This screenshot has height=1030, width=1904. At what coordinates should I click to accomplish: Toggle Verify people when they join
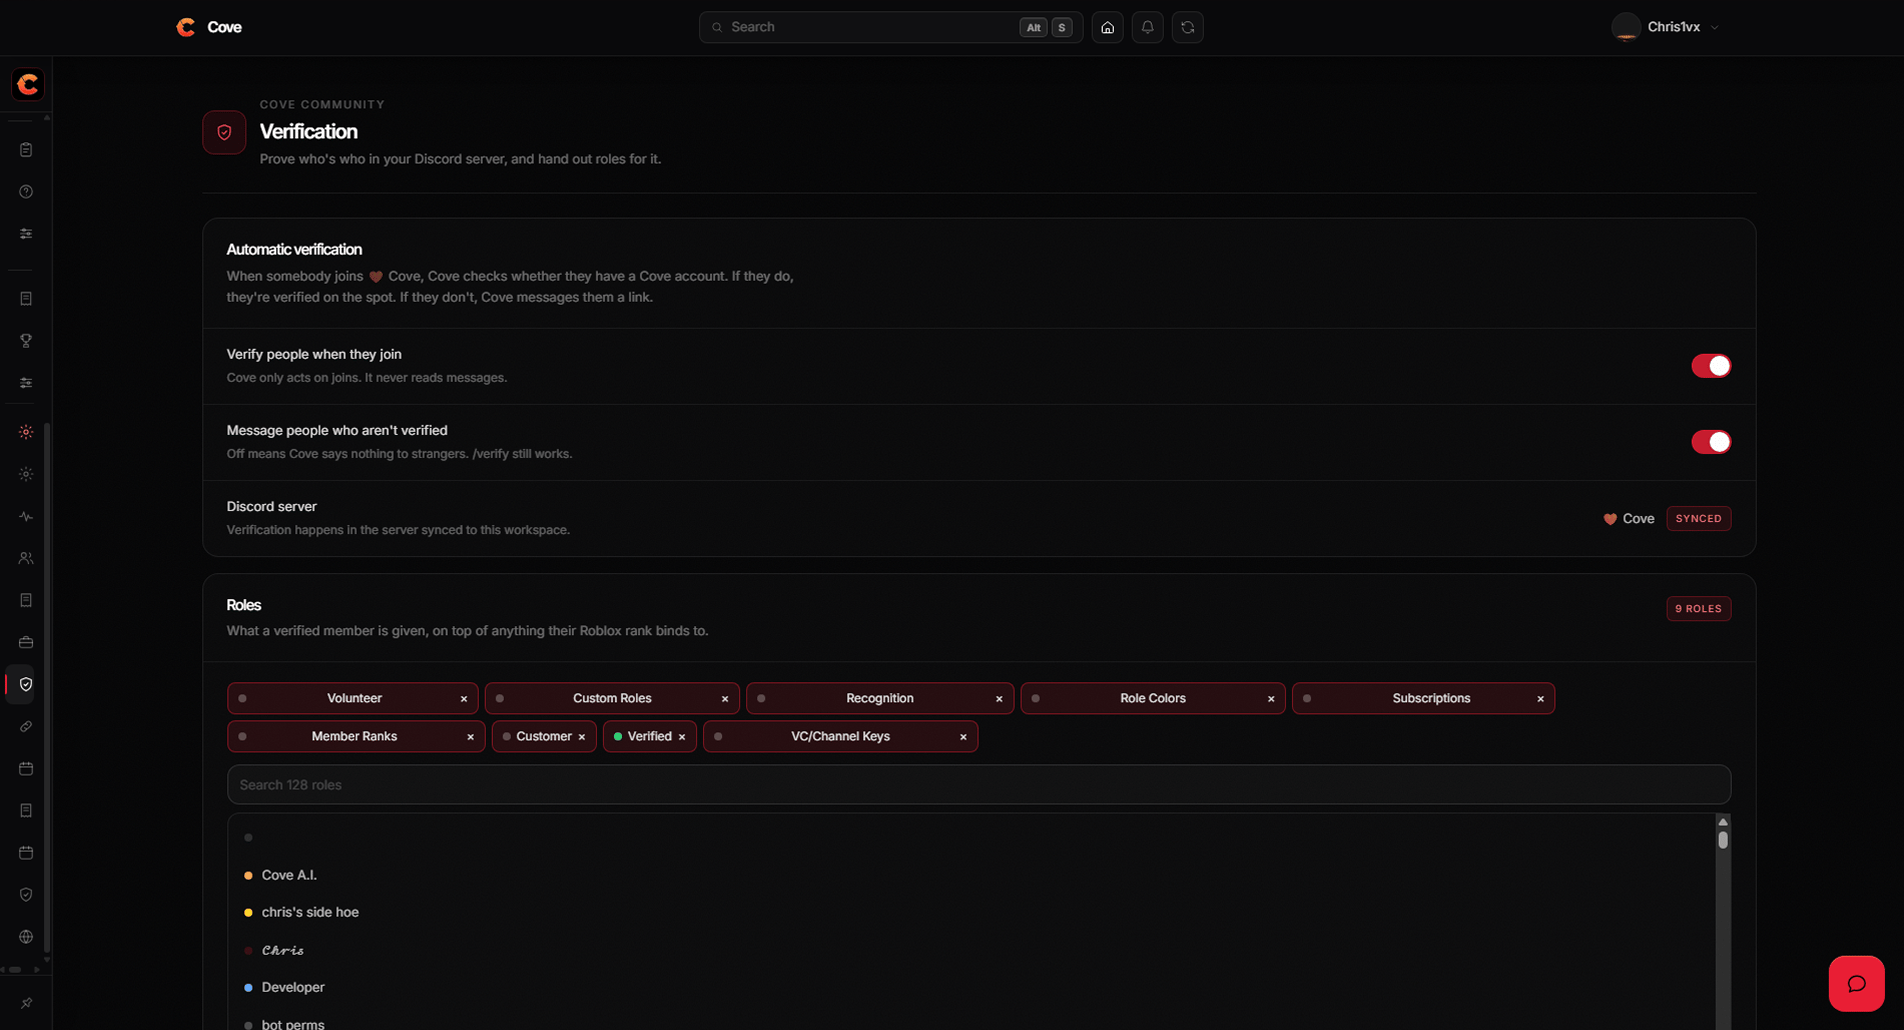(x=1711, y=366)
